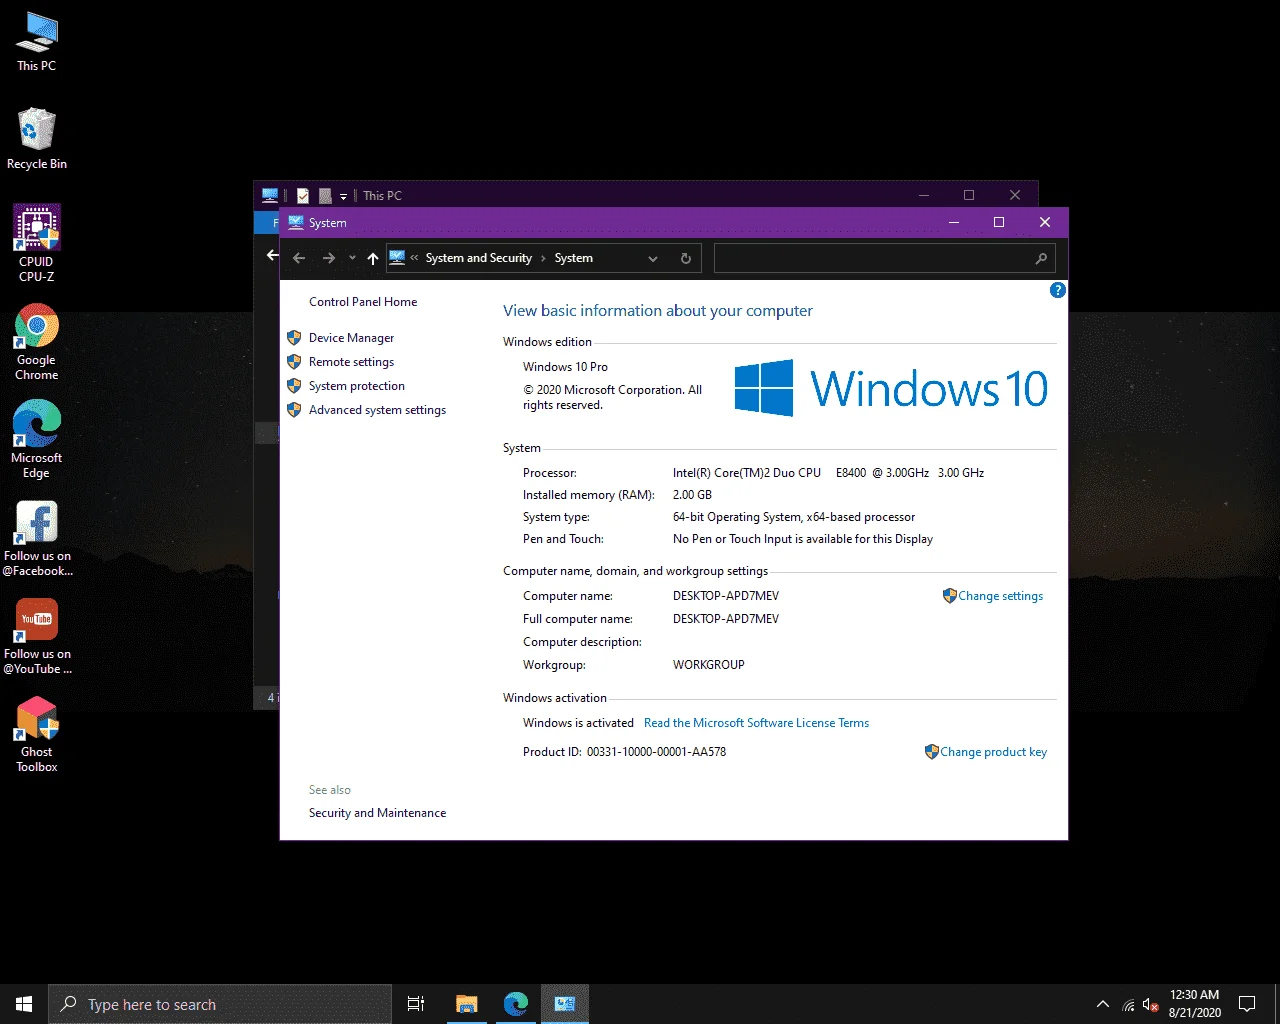This screenshot has height=1024, width=1280.
Task: Select the Control Panel taskbar button
Action: coord(565,1004)
